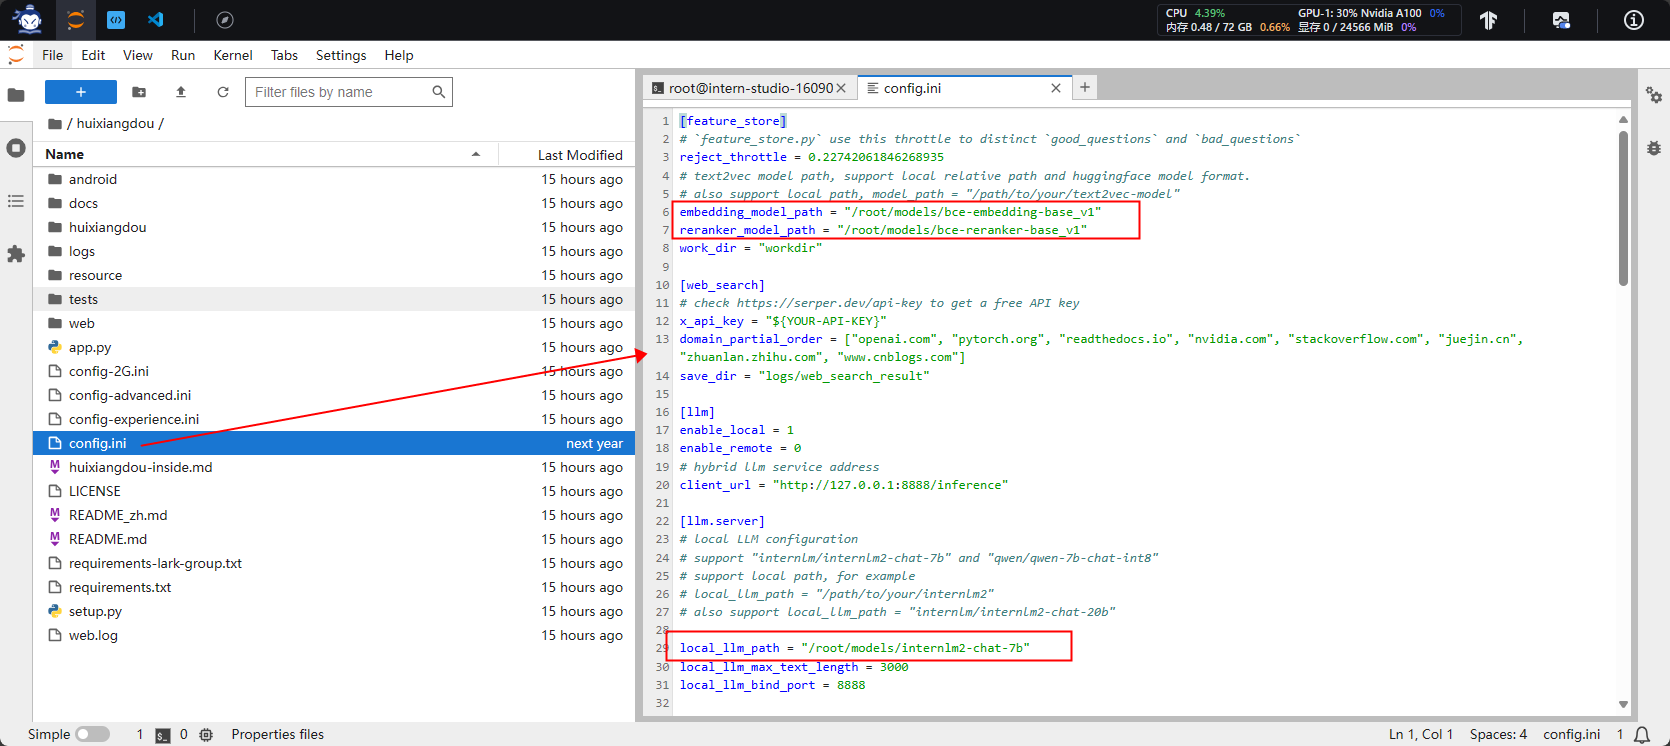Open the table of contents sidebar

point(16,201)
